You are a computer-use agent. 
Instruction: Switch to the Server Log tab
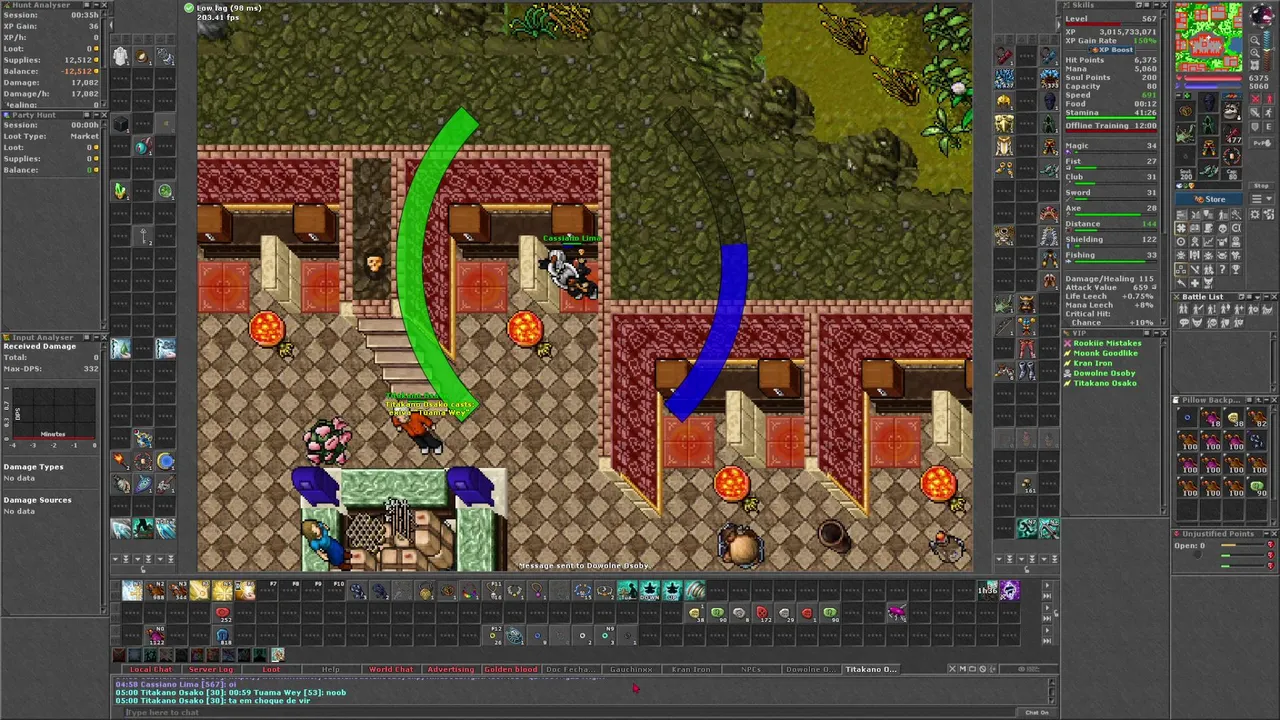coord(210,669)
